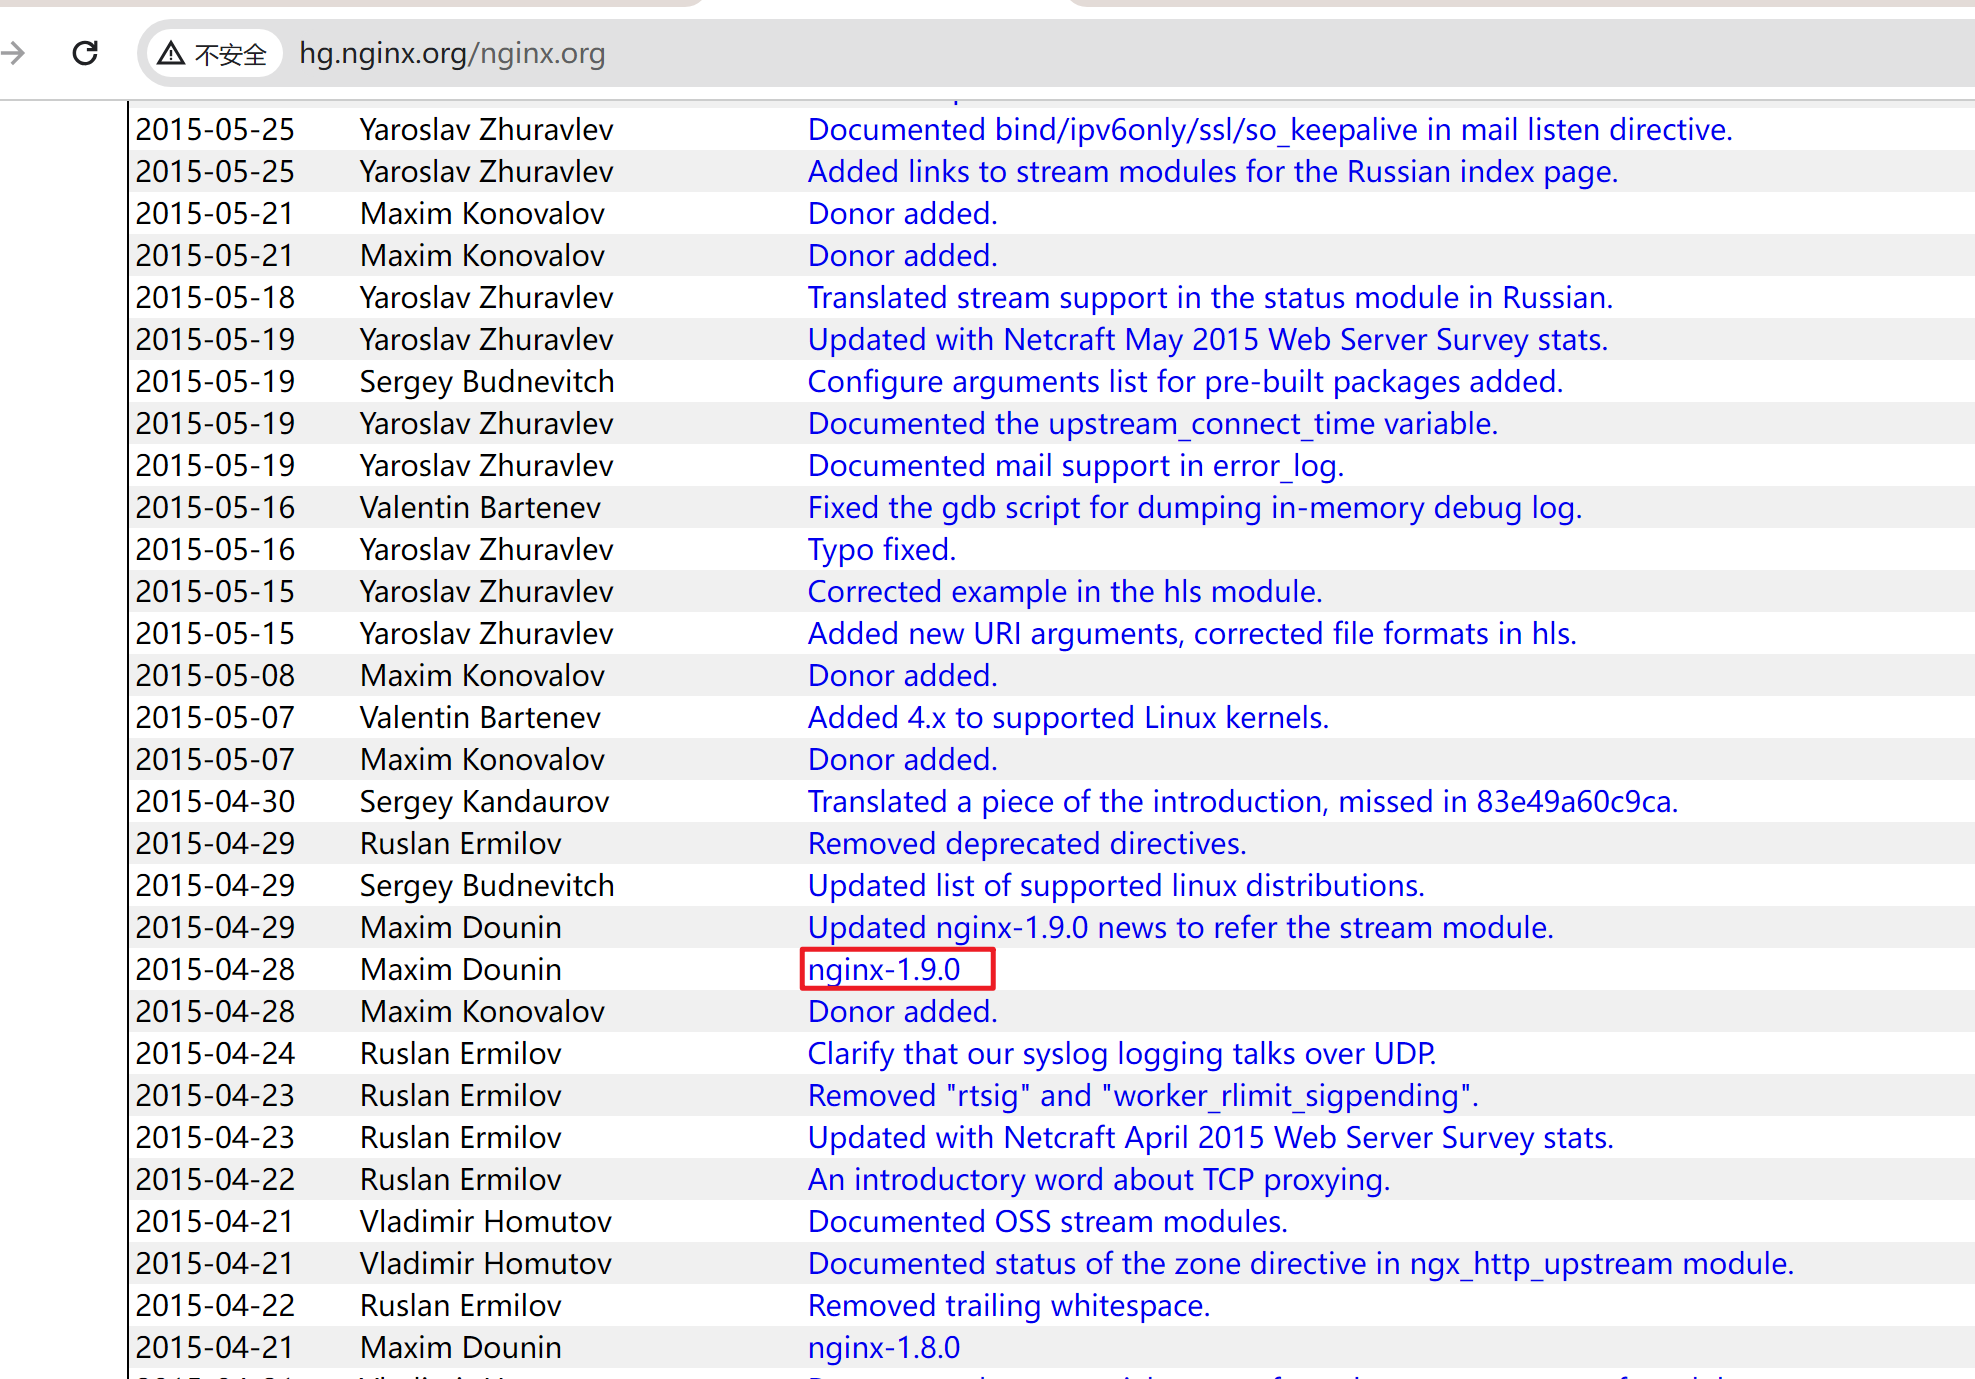This screenshot has height=1379, width=1975.
Task: Open 'Configure arguments list for pre-built packages' link
Action: 1184,381
